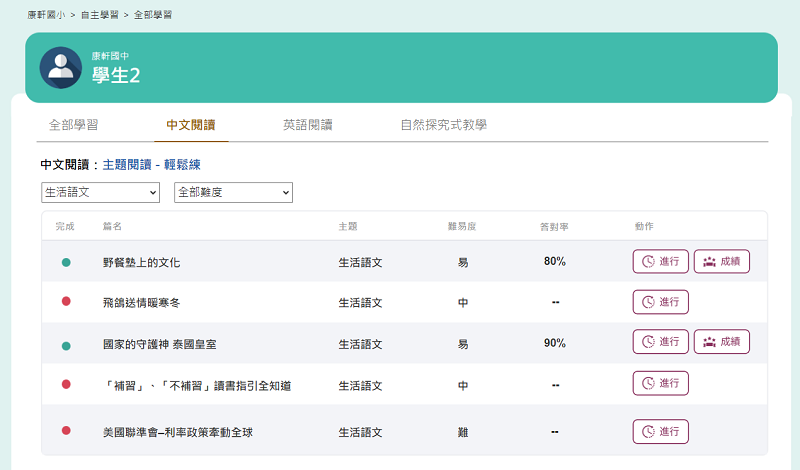Select the 中文閱讀 tab
This screenshot has height=470, width=800.
click(x=190, y=125)
